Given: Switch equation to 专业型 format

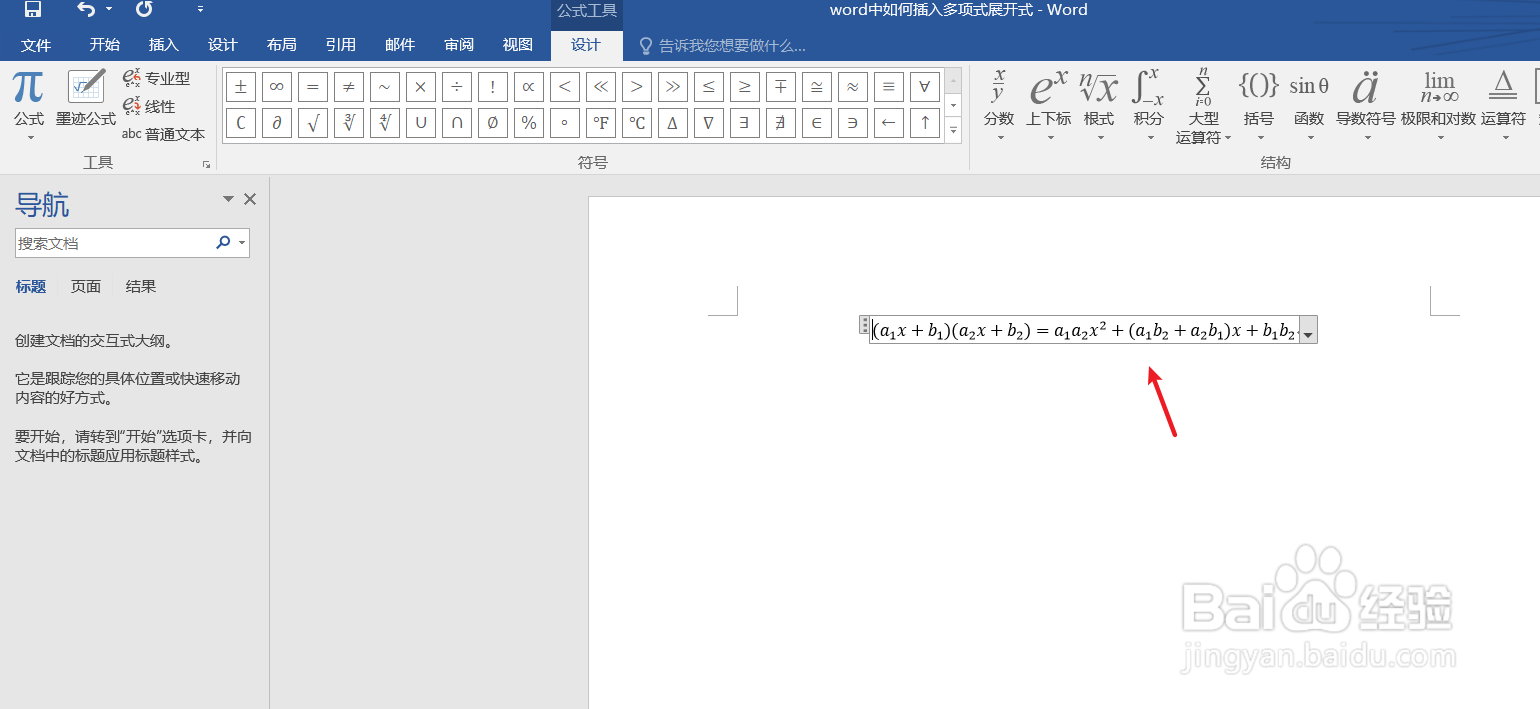Looking at the screenshot, I should pos(156,78).
